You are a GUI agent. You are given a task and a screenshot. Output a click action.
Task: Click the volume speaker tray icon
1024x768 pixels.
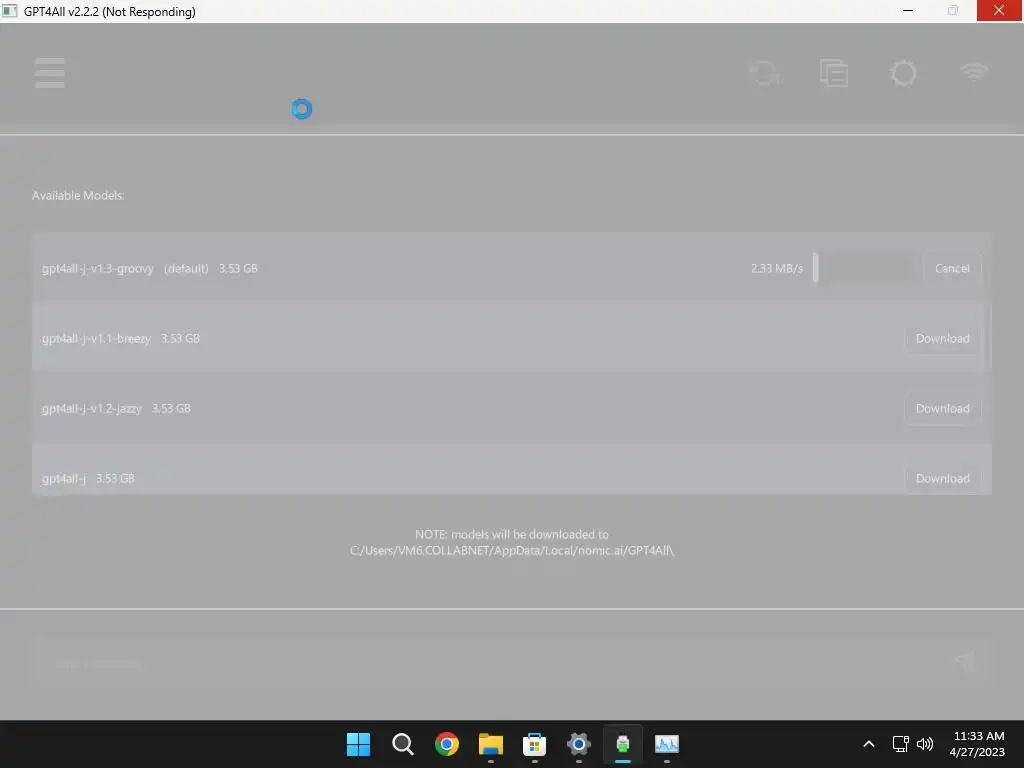(x=925, y=744)
